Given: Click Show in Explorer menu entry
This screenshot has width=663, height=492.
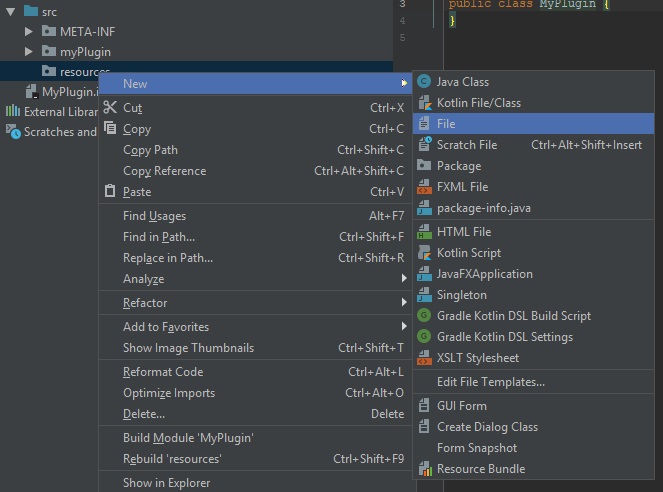Looking at the screenshot, I should click(x=166, y=483).
